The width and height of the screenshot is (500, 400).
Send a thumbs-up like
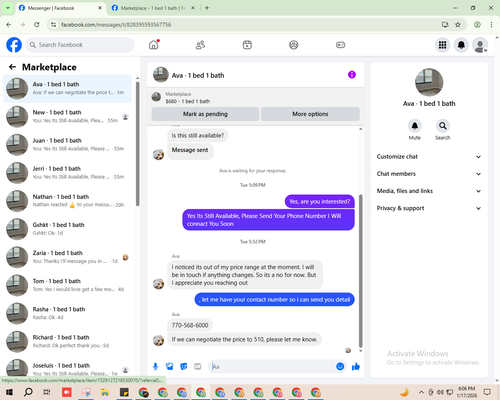tap(356, 367)
